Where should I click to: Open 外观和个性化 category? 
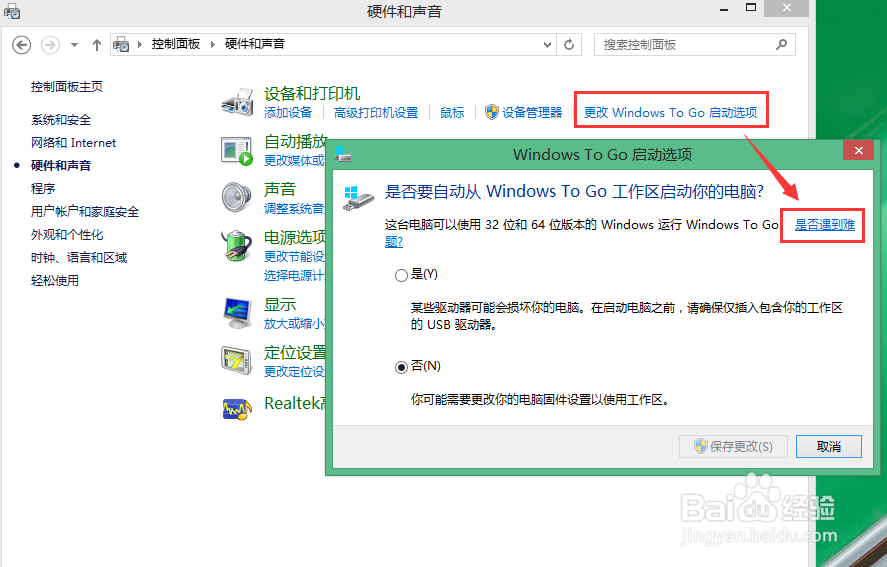[67, 235]
